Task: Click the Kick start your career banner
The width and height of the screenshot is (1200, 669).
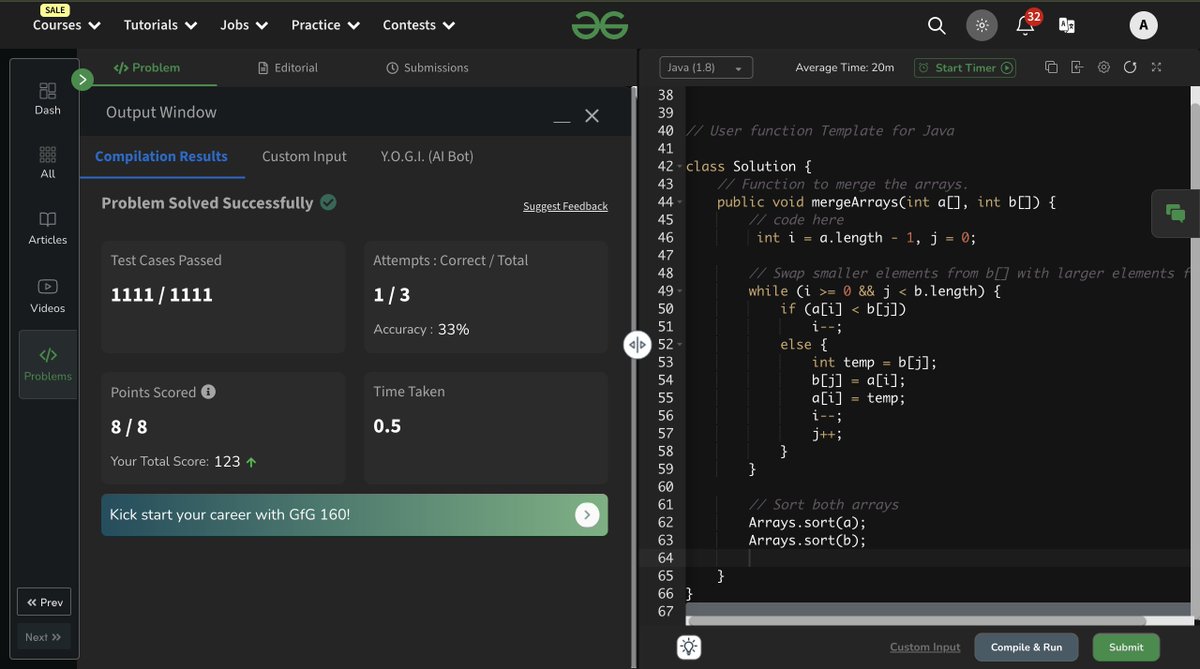Action: (354, 515)
